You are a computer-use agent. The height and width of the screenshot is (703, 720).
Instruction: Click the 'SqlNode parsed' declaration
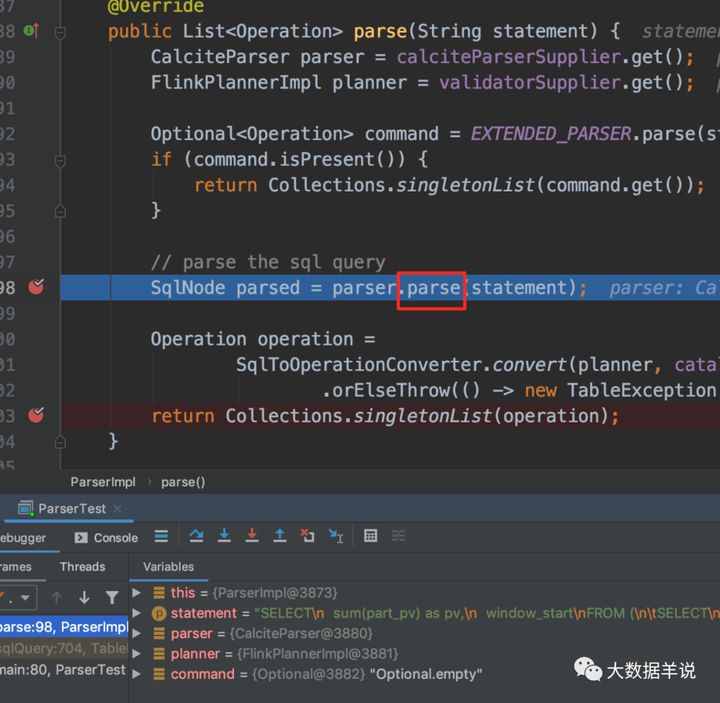pyautogui.click(x=225, y=287)
